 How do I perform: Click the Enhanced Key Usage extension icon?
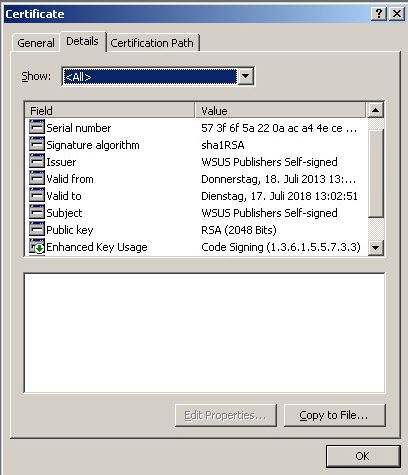(x=37, y=247)
